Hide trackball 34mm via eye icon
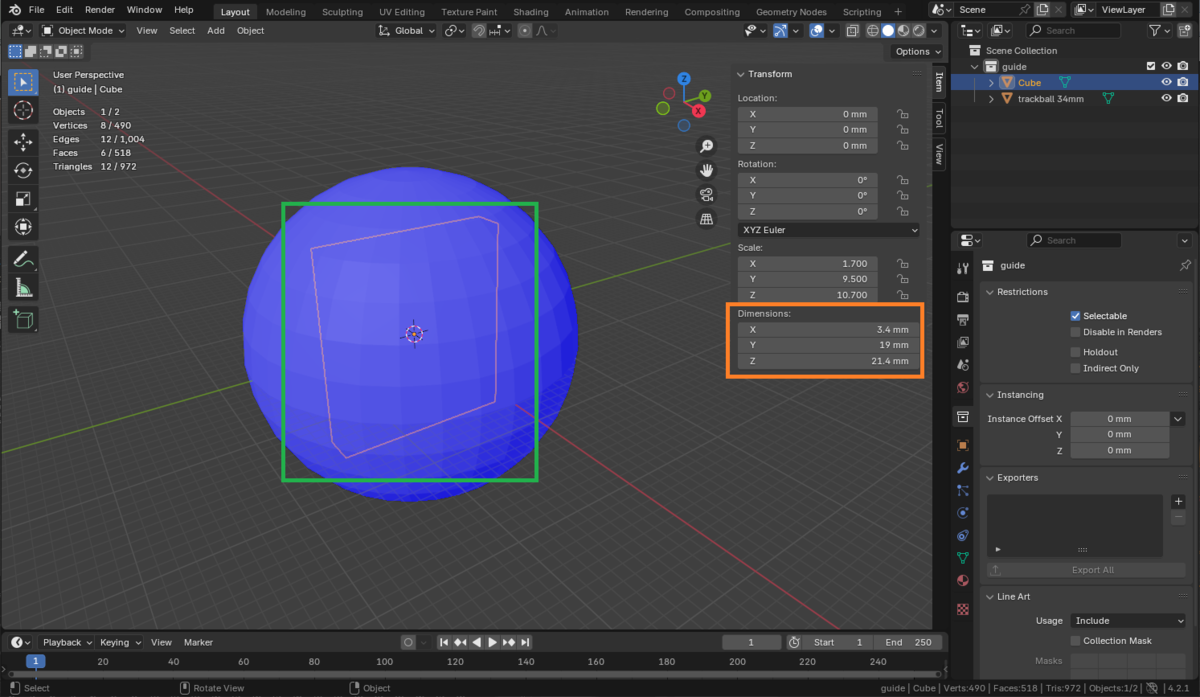The width and height of the screenshot is (1200, 697). (1166, 99)
